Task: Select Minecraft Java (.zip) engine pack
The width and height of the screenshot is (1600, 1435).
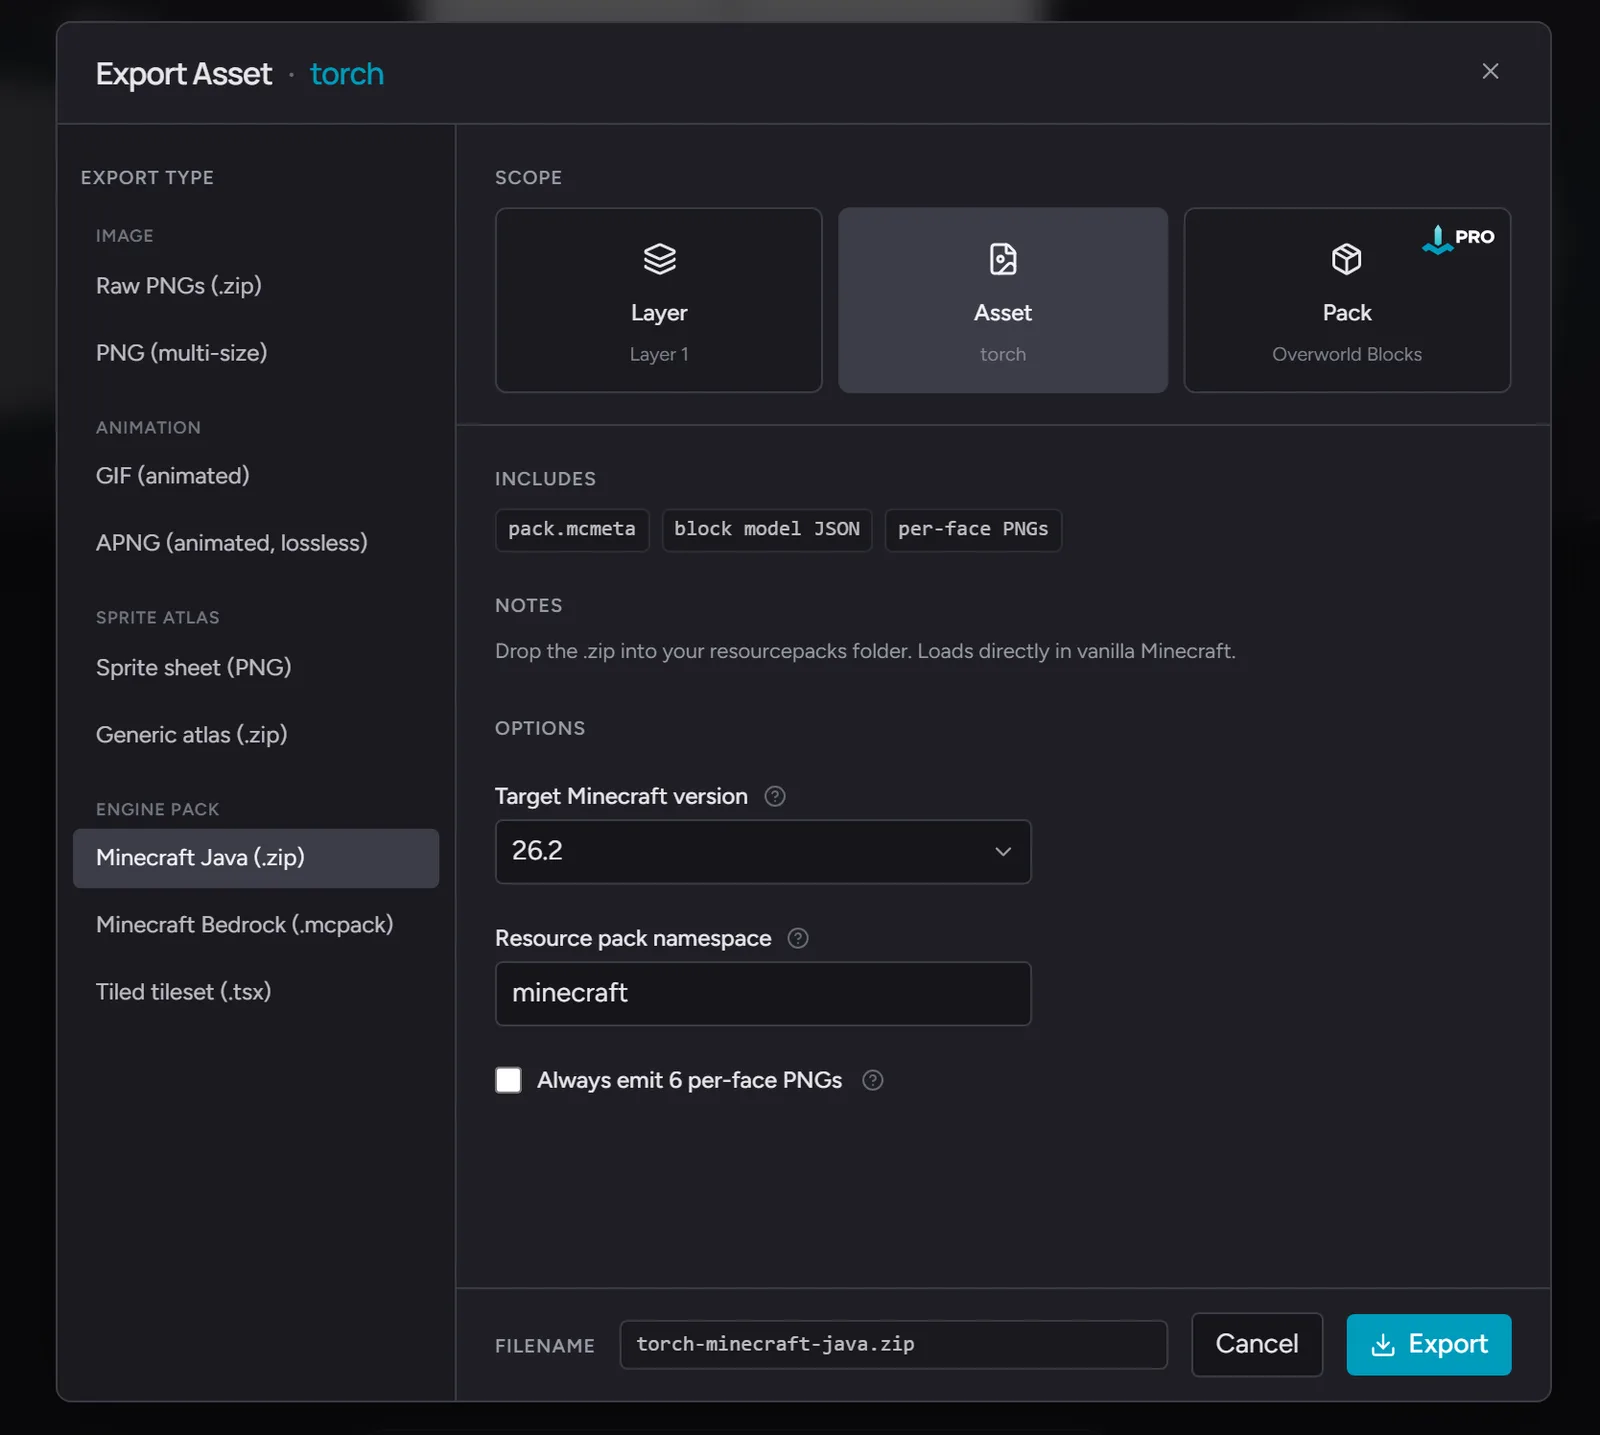Action: (256, 858)
